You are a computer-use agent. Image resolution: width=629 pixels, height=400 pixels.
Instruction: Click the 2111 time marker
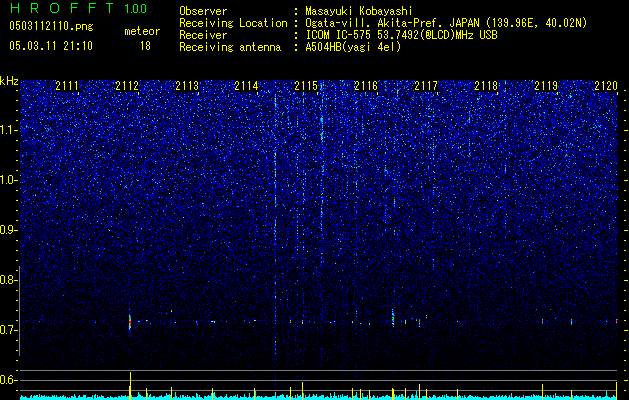(x=67, y=85)
